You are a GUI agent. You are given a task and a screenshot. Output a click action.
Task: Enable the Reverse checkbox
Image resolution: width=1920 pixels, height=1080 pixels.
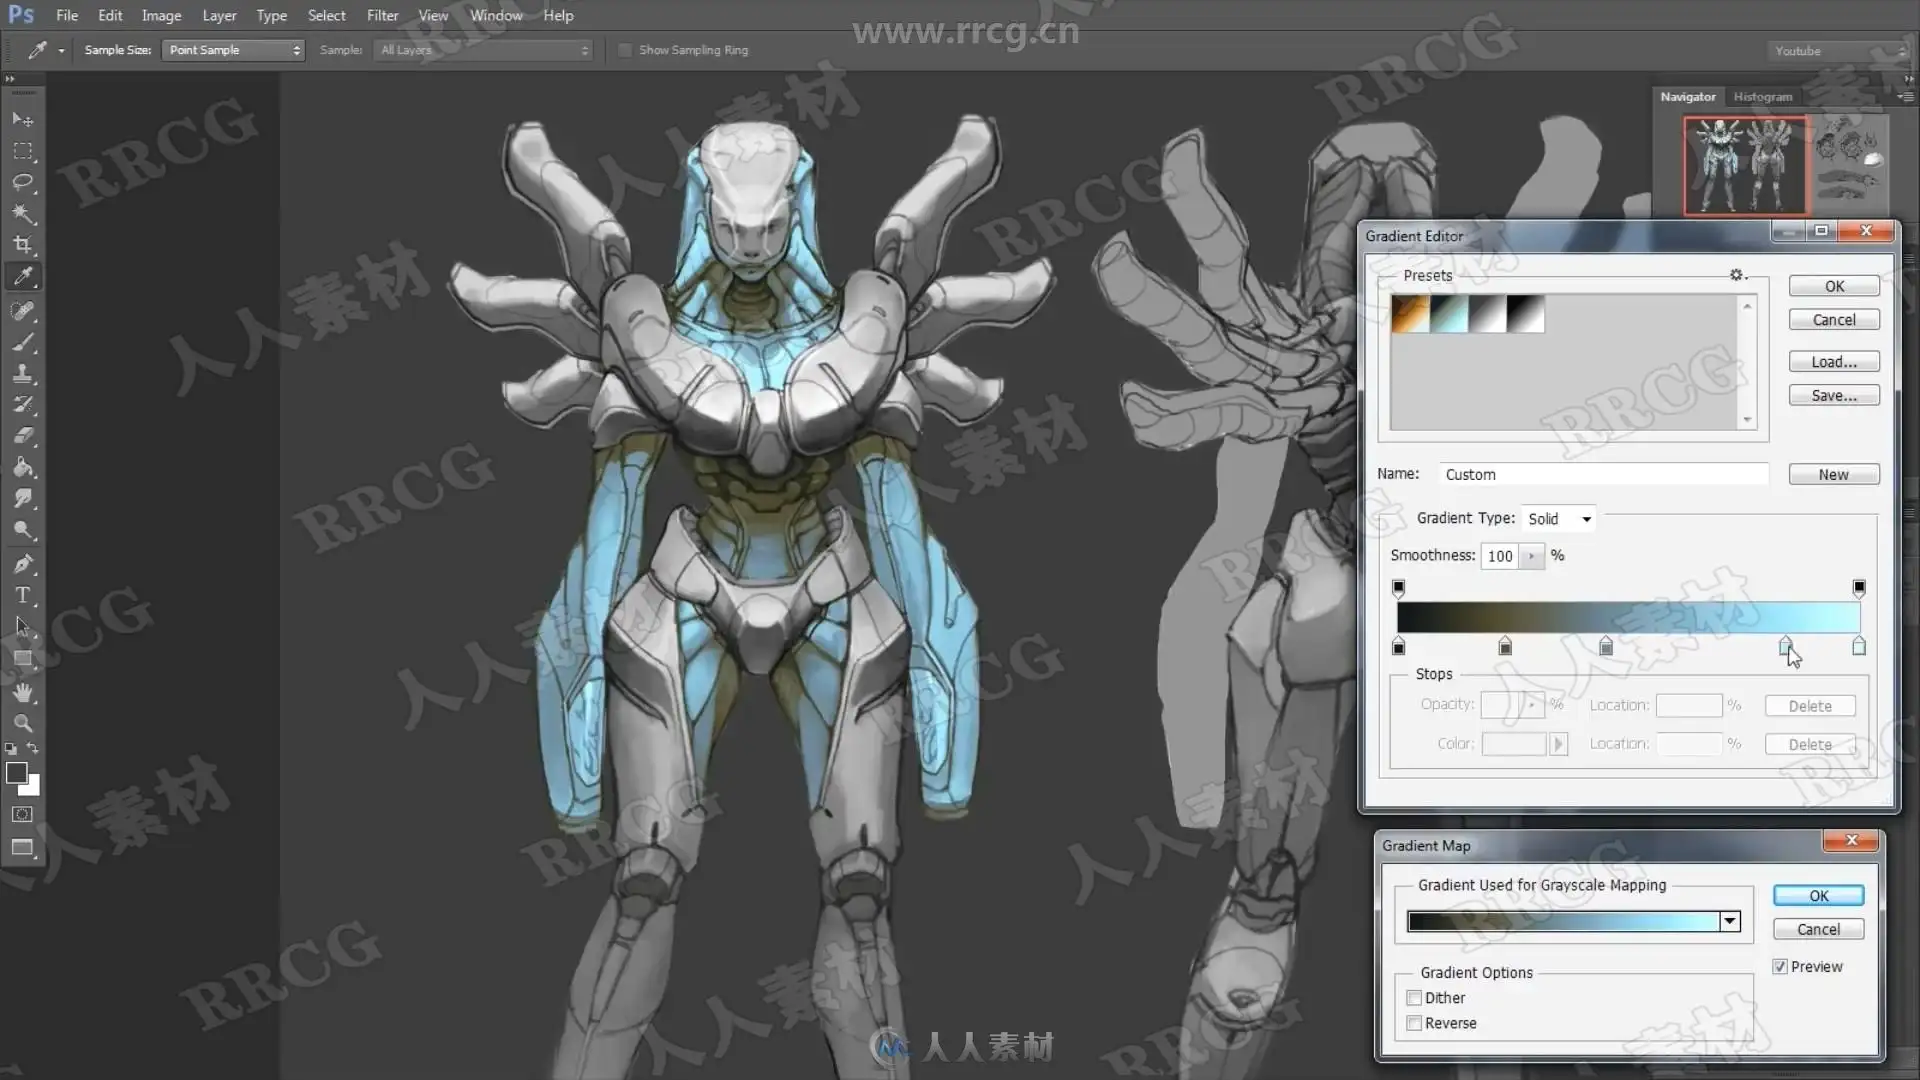pos(1414,1023)
